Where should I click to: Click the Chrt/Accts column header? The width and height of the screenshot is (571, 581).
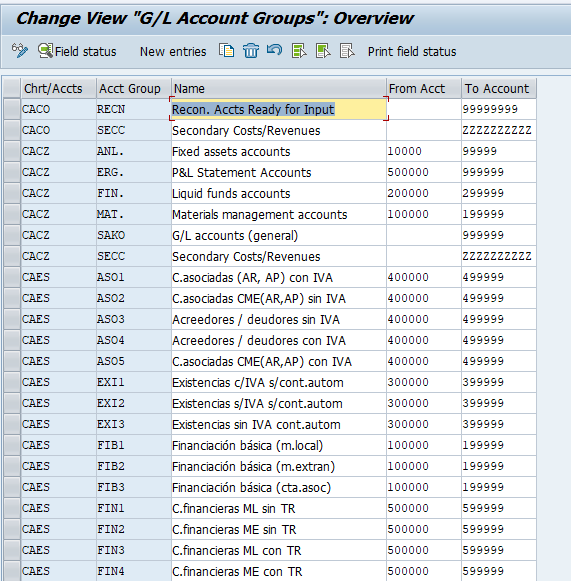pos(59,88)
